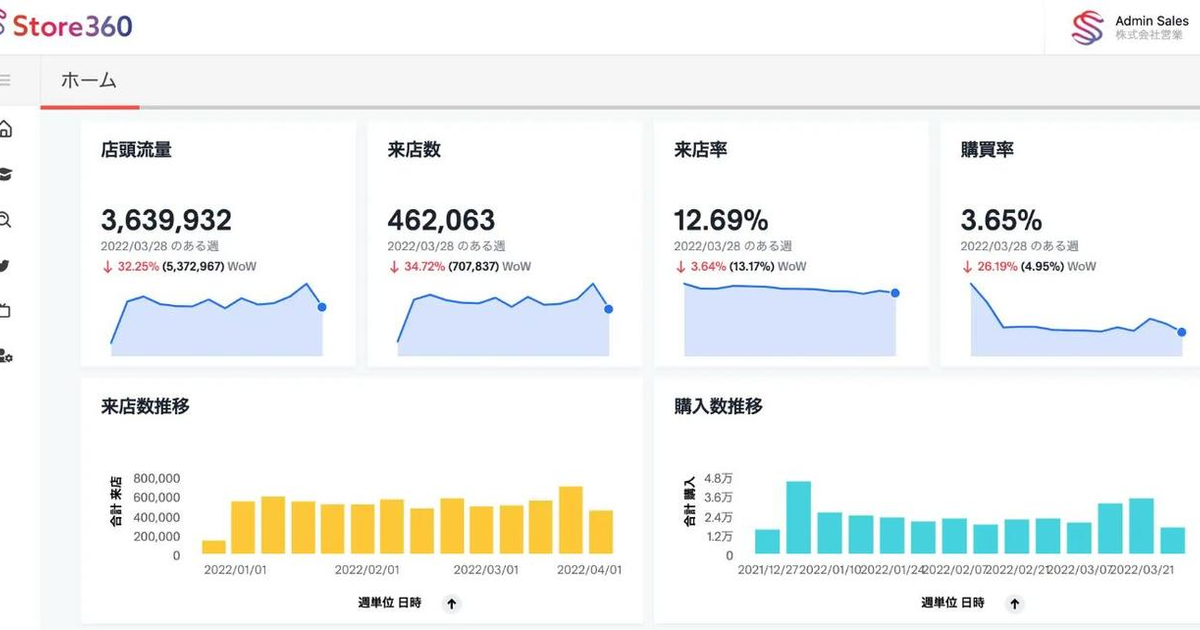Click the tallest yellow bar near 2022/04/01
The image size is (1200, 630).
click(572, 520)
